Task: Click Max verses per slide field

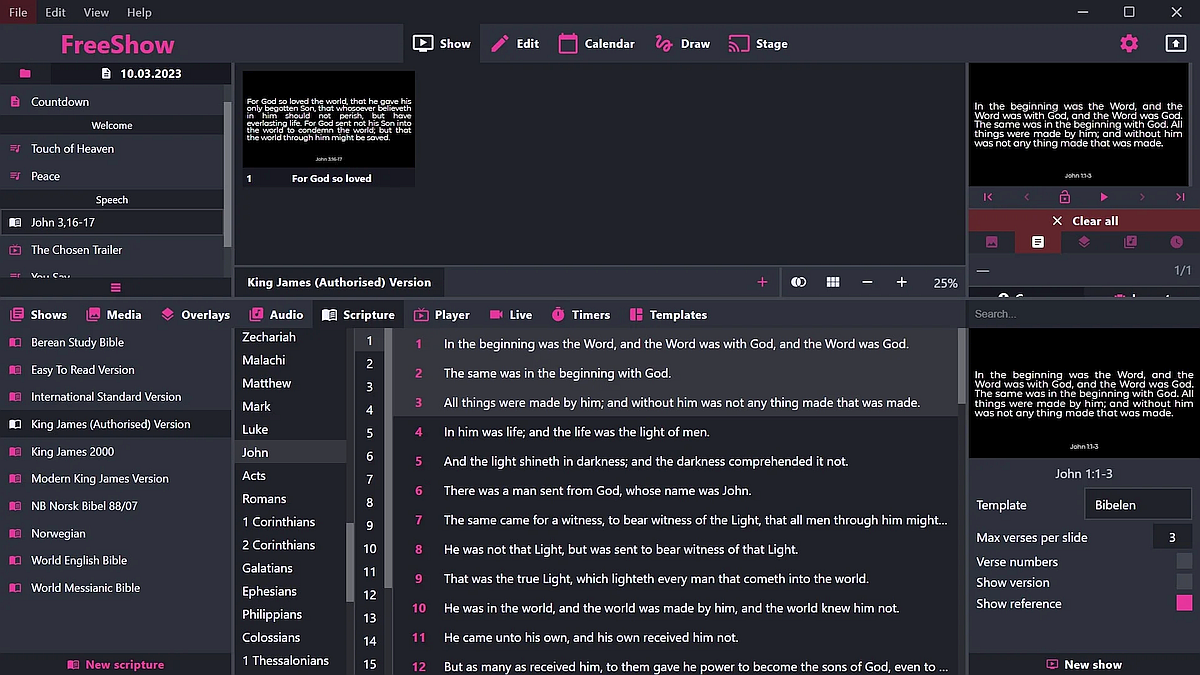Action: click(1172, 537)
